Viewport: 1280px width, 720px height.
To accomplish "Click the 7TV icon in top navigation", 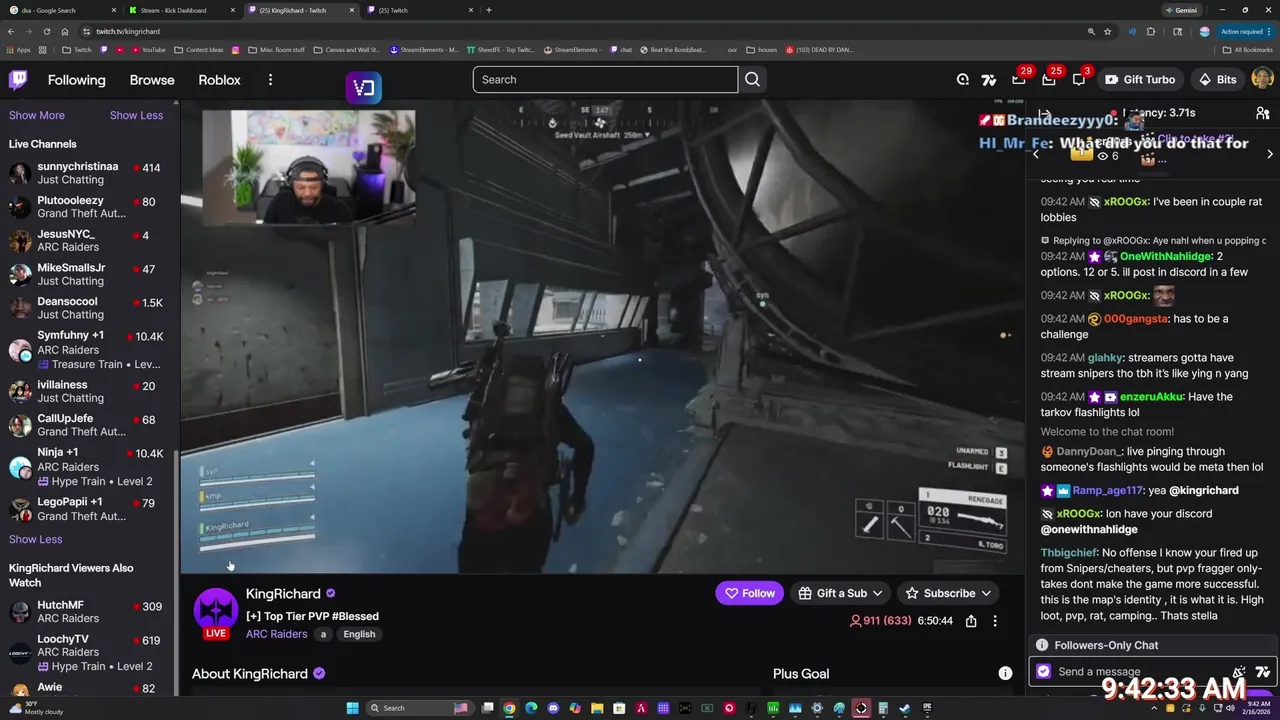I will [989, 80].
